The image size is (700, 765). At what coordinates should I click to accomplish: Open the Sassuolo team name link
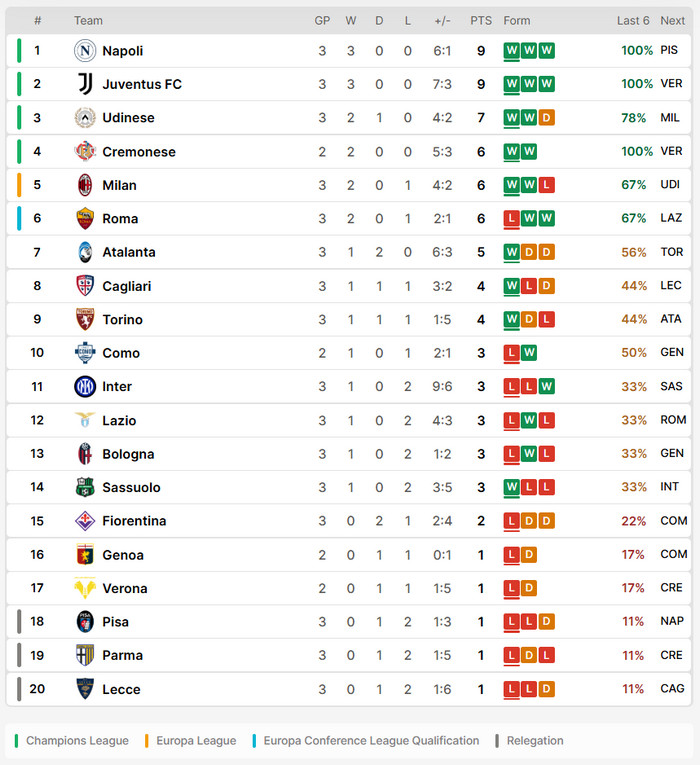(130, 488)
